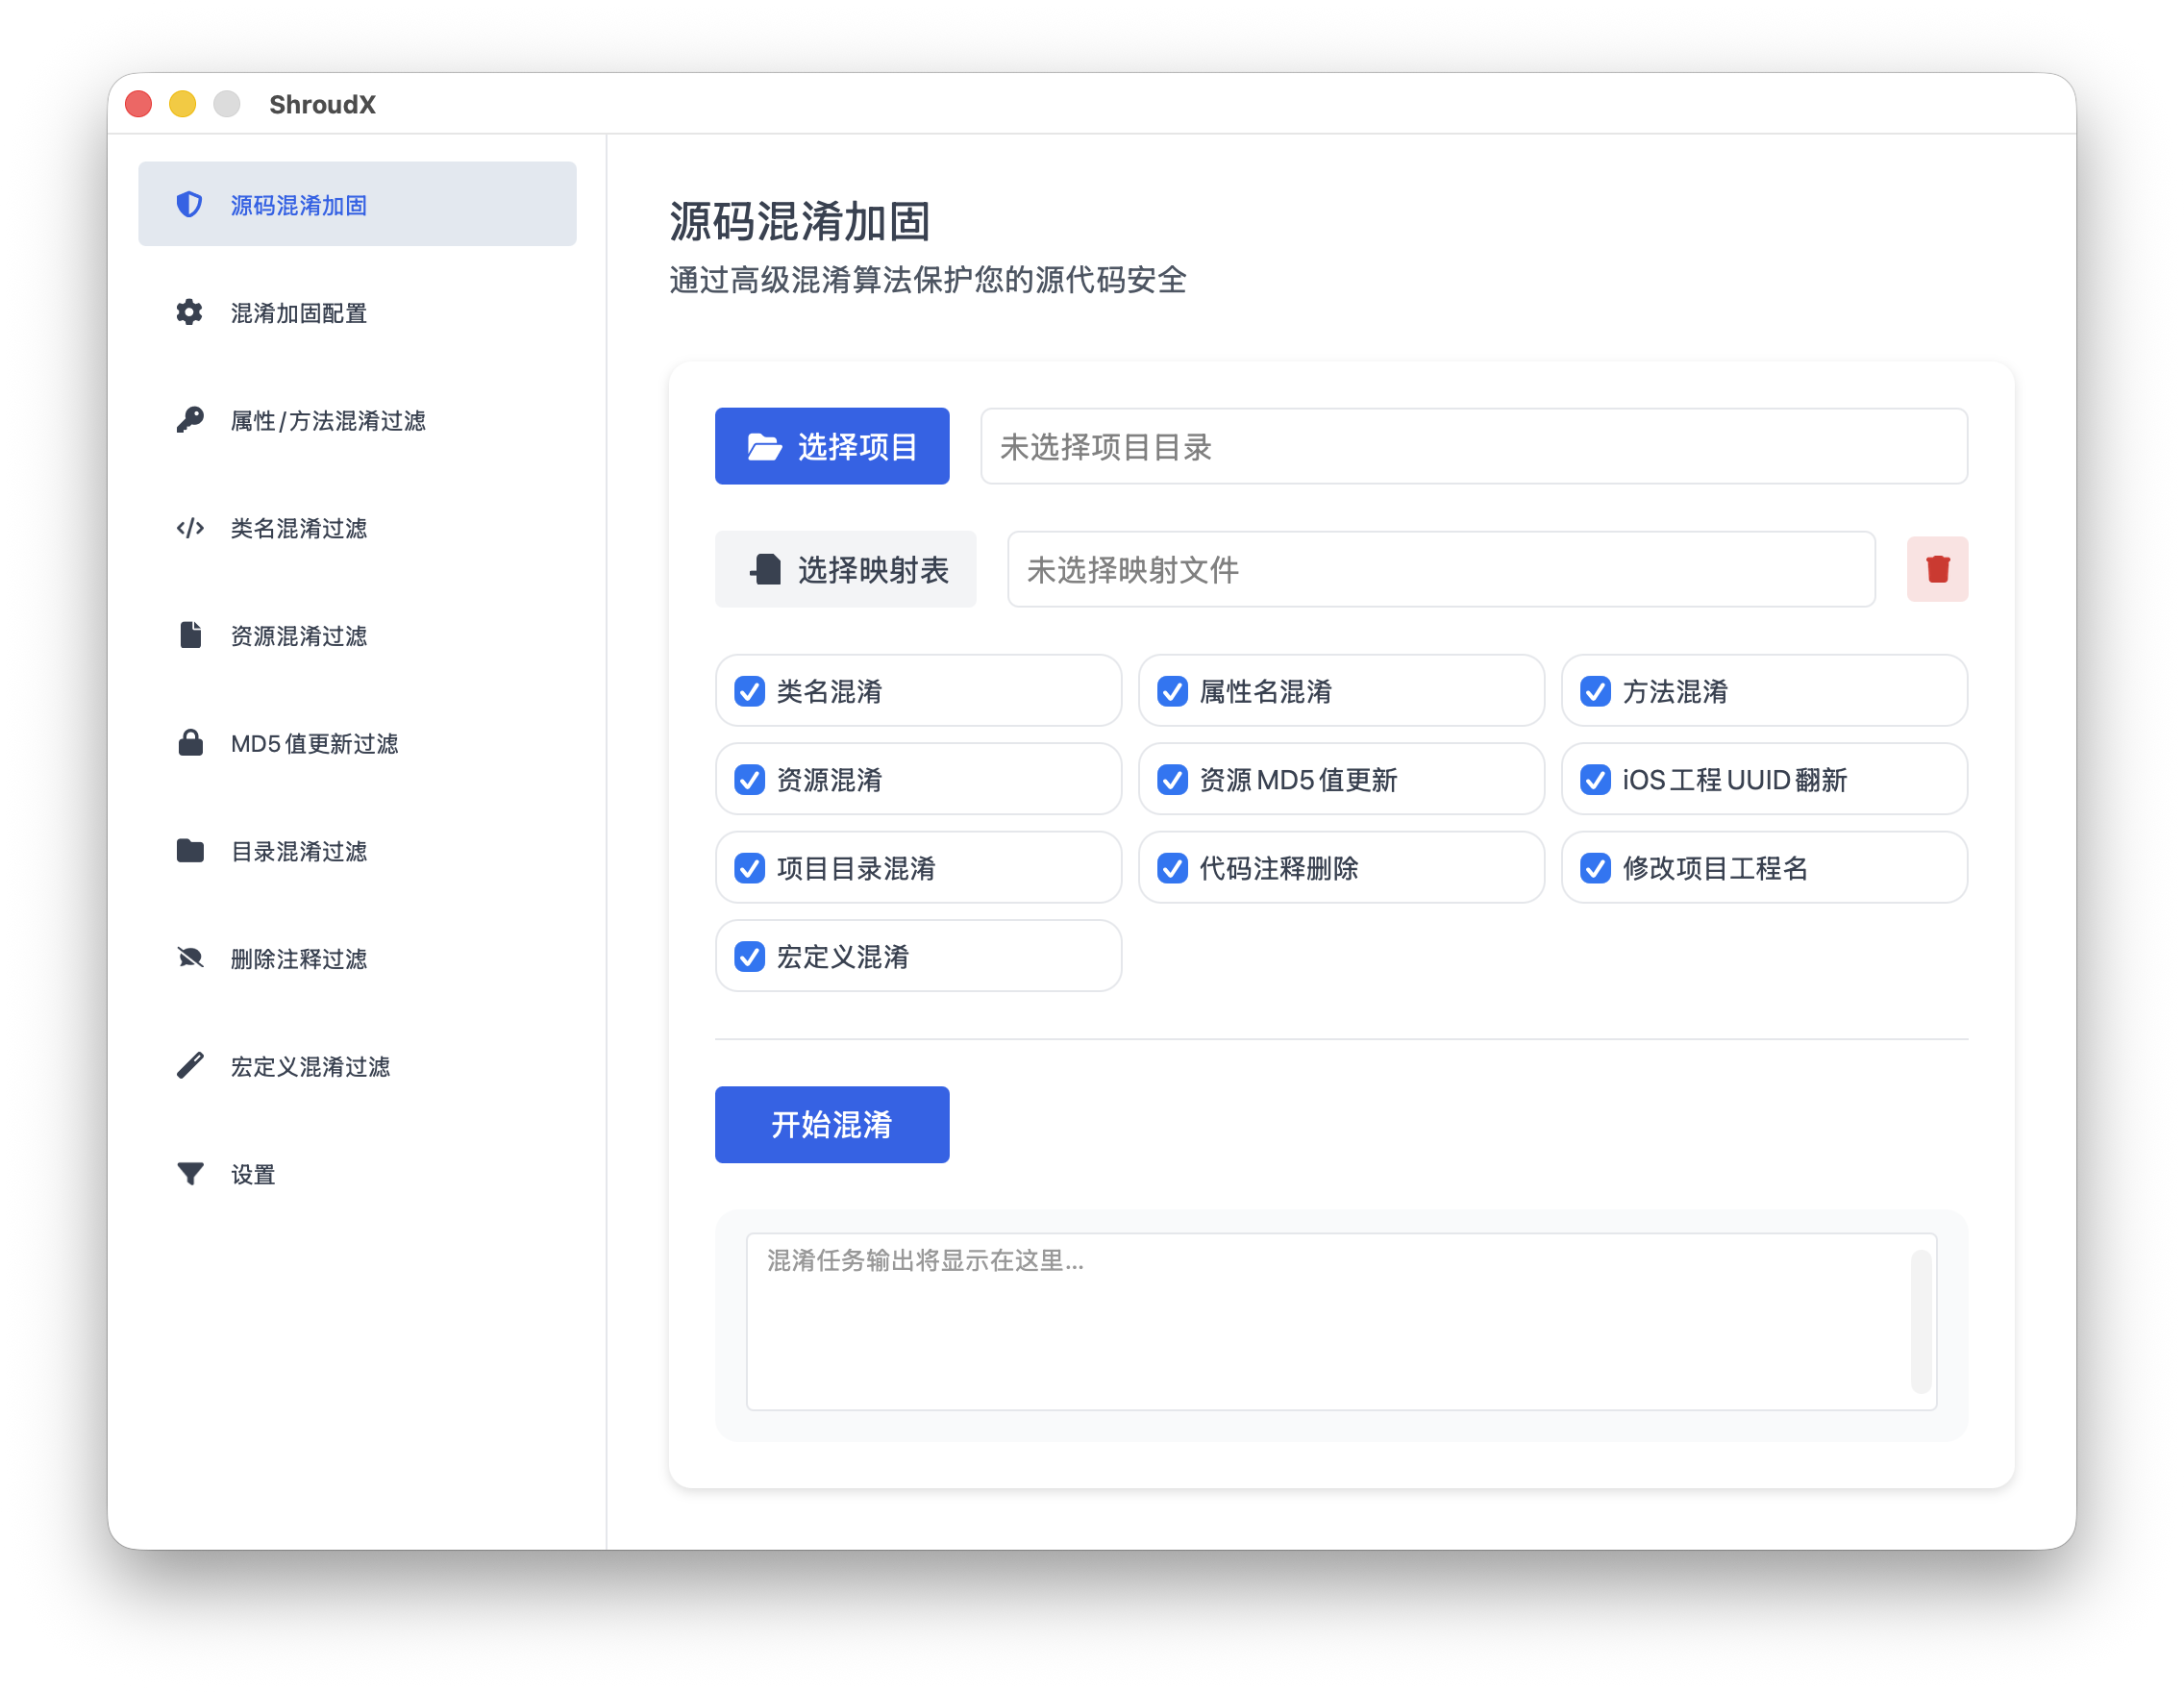Toggle the 代码注释删除 checkbox
The height and width of the screenshot is (1692, 2184).
click(1172, 868)
